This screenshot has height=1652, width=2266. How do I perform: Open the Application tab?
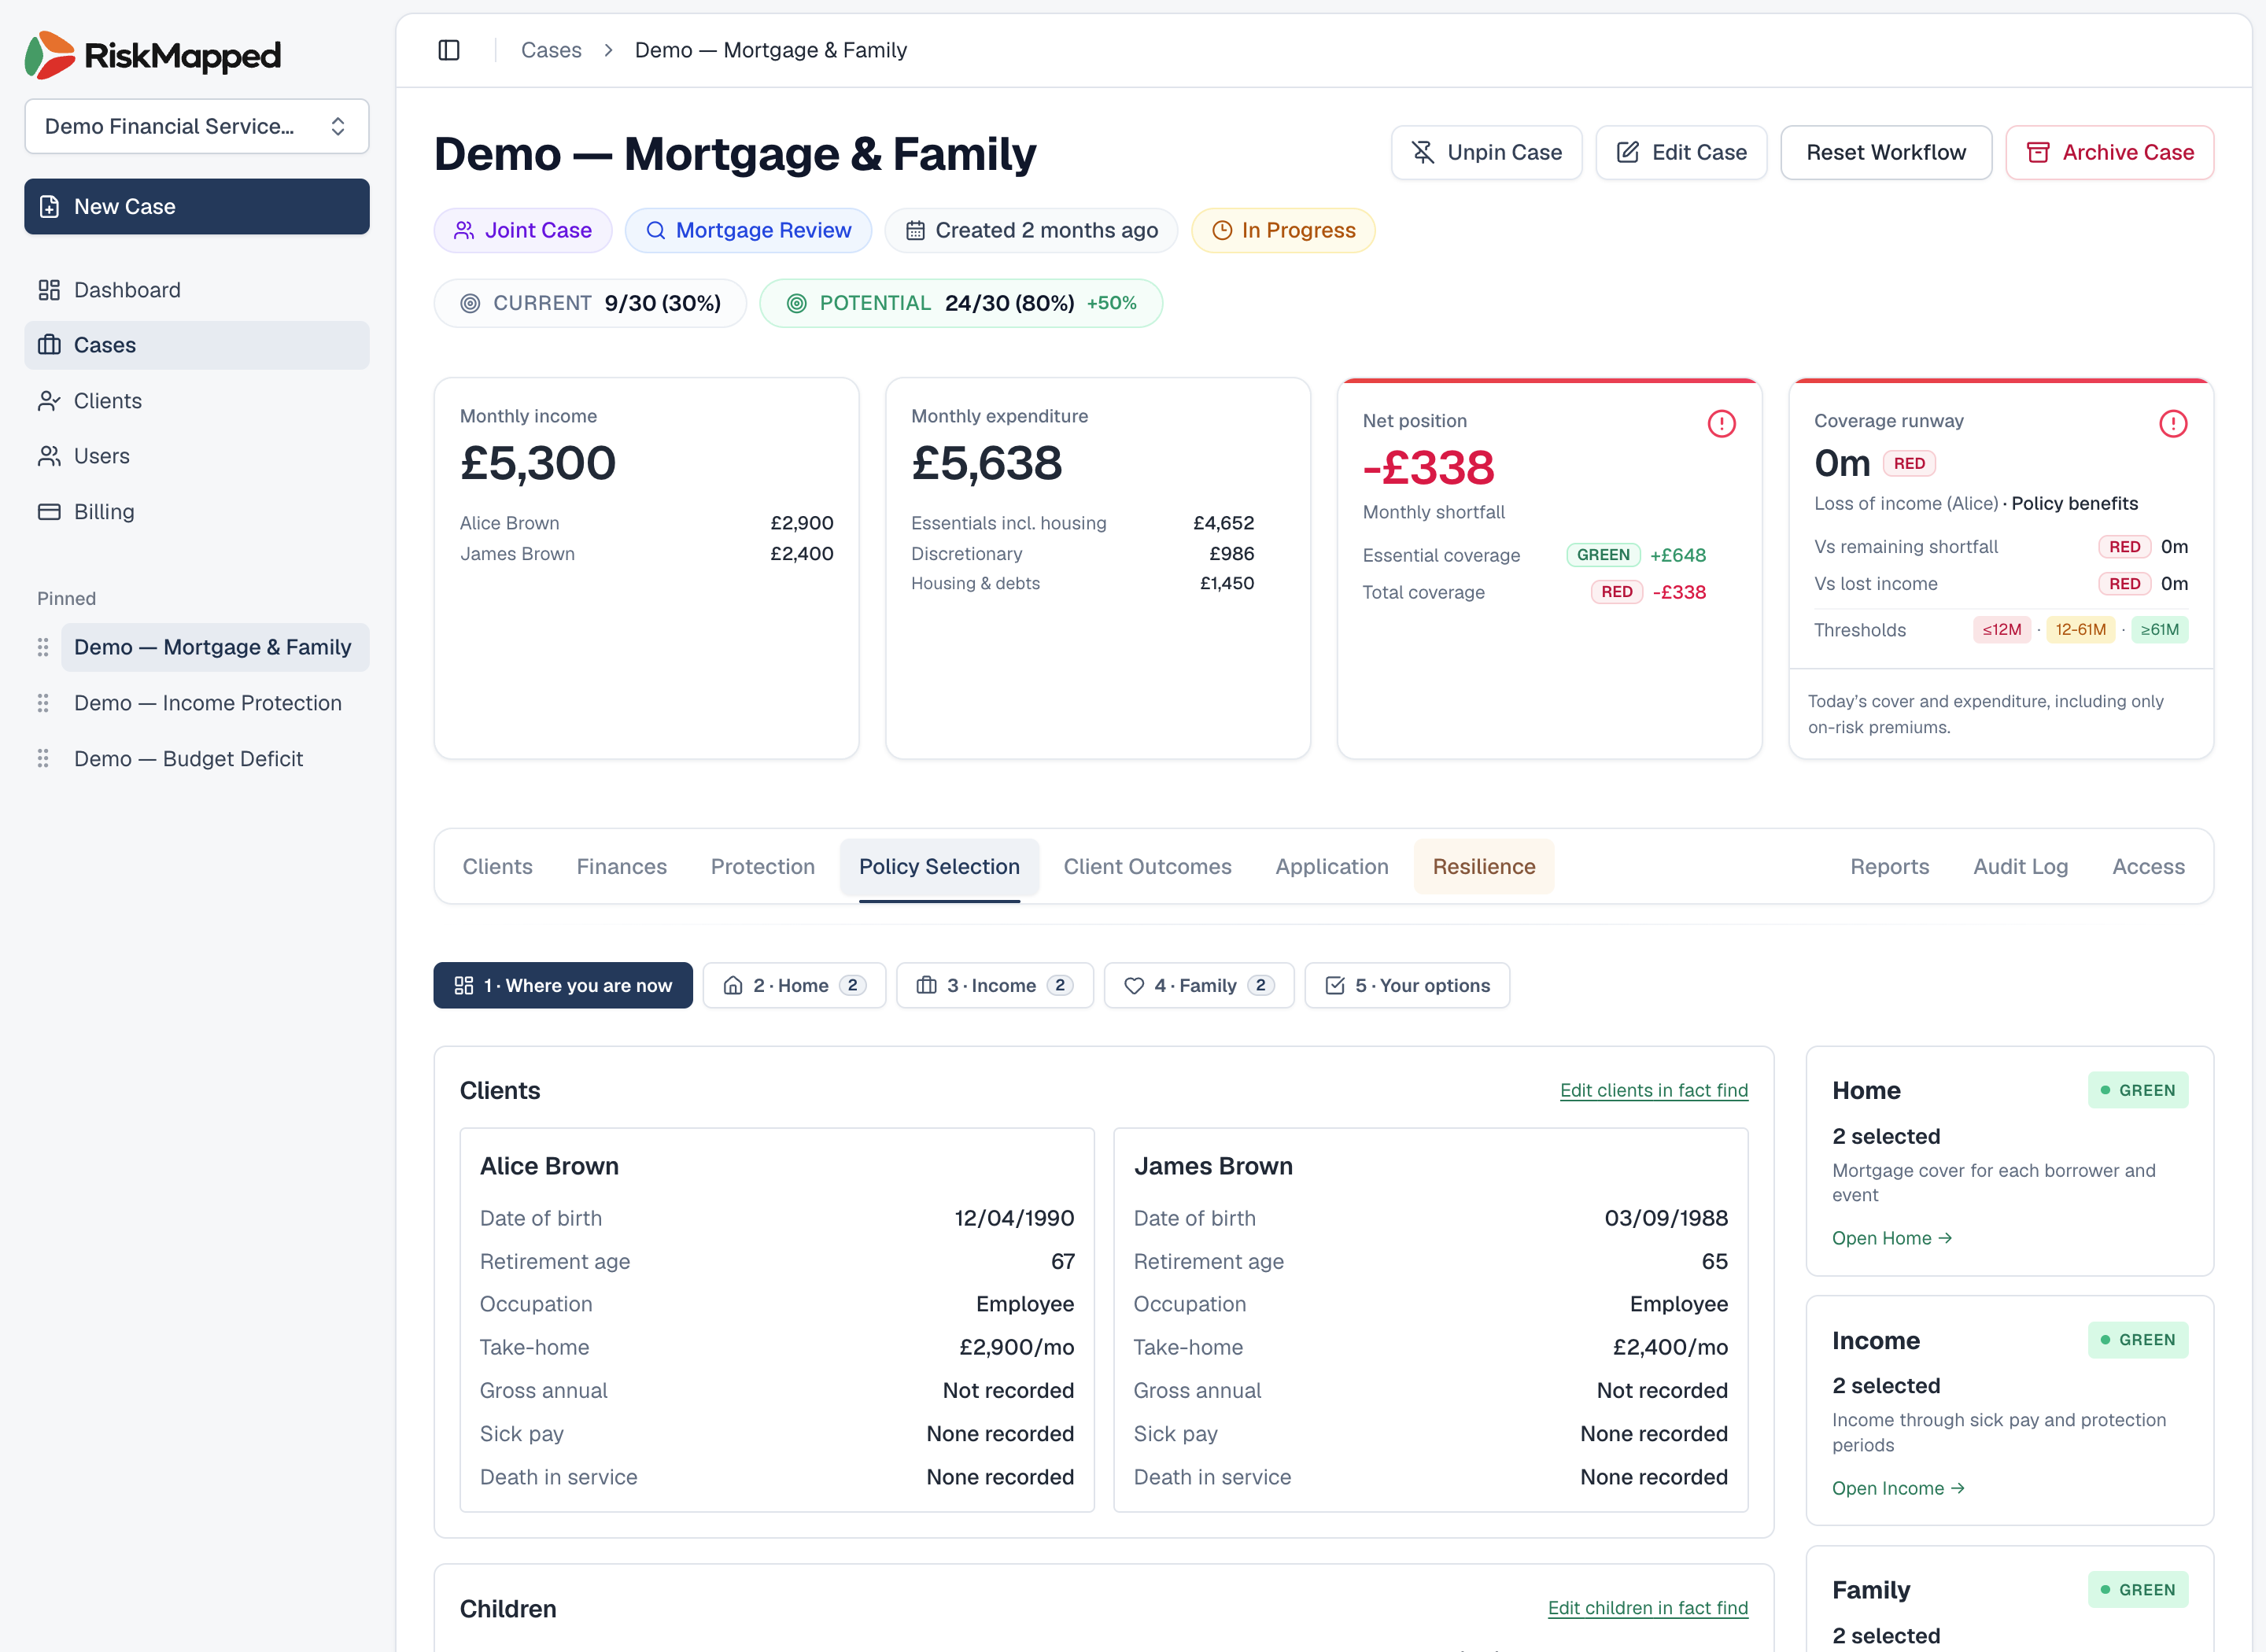pyautogui.click(x=1332, y=867)
